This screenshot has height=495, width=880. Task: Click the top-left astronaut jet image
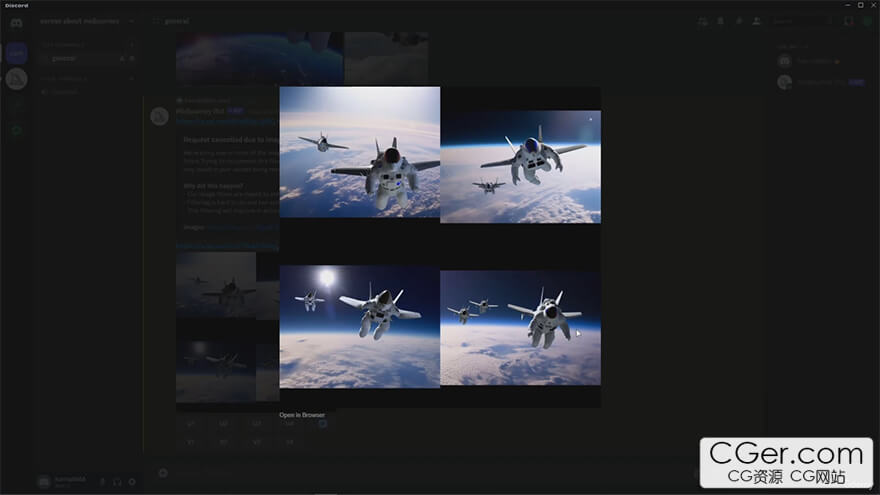tap(359, 152)
